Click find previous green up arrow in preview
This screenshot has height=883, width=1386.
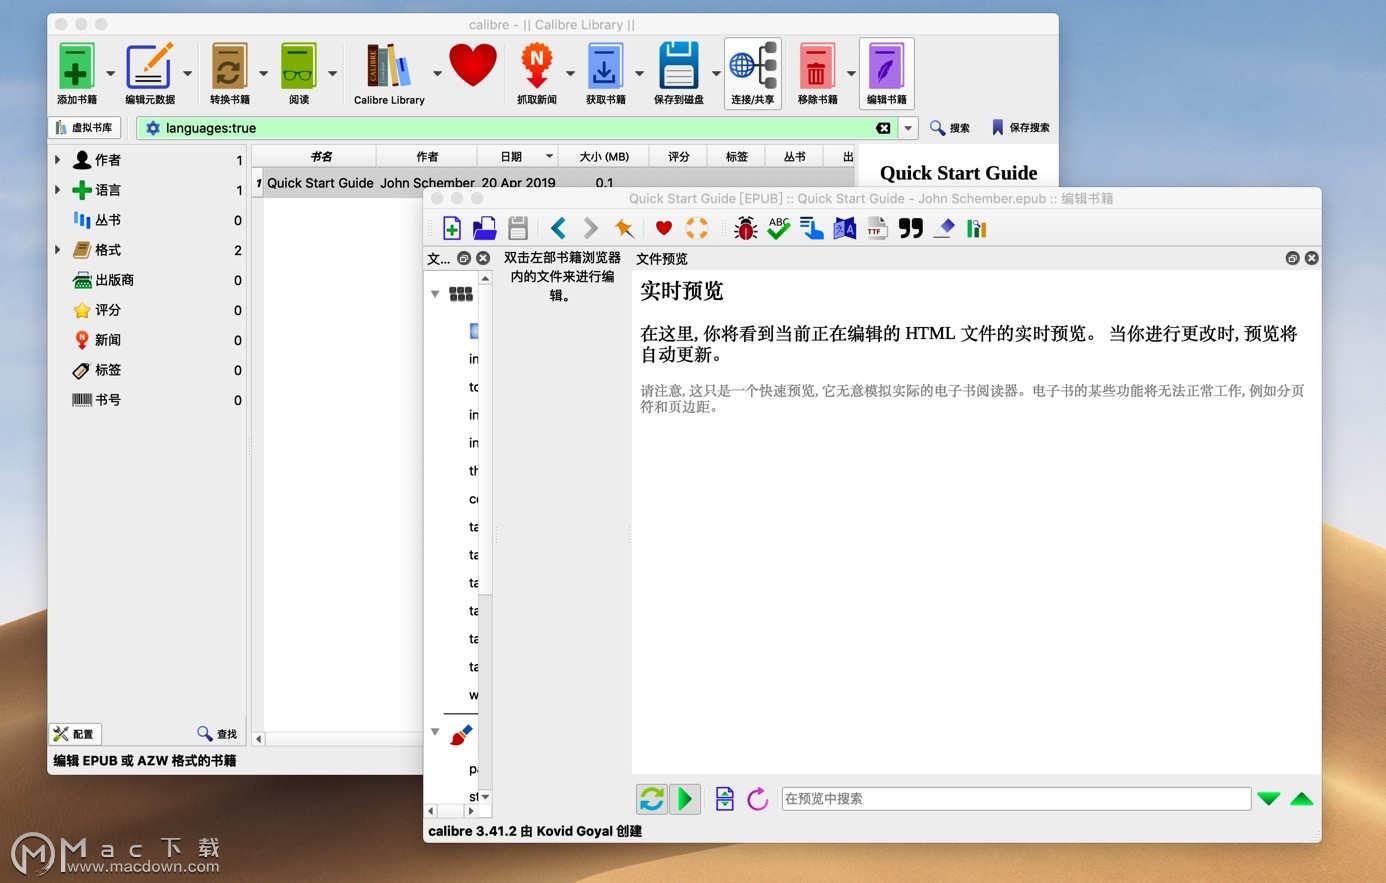tap(1302, 798)
